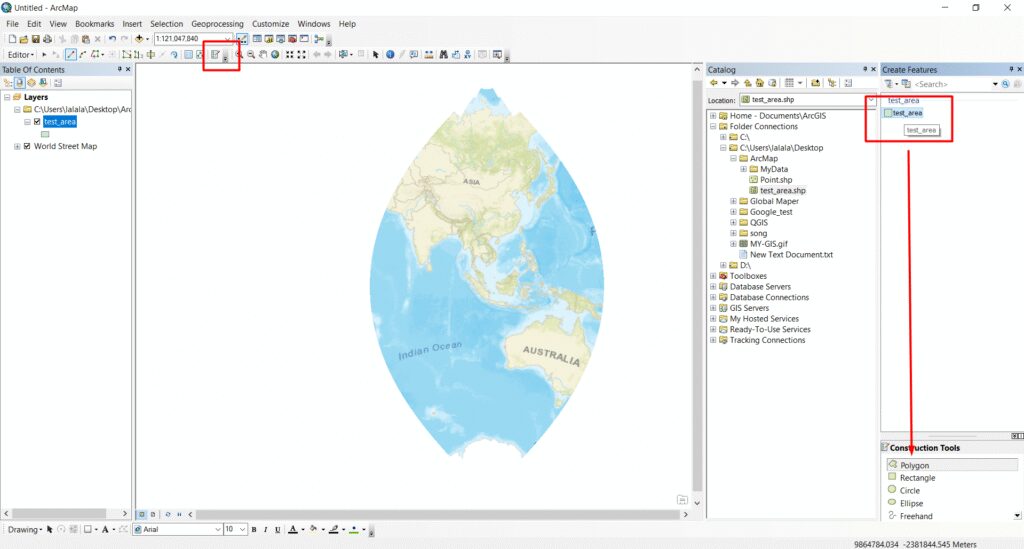Open the Geoprocessing menu

coord(217,24)
